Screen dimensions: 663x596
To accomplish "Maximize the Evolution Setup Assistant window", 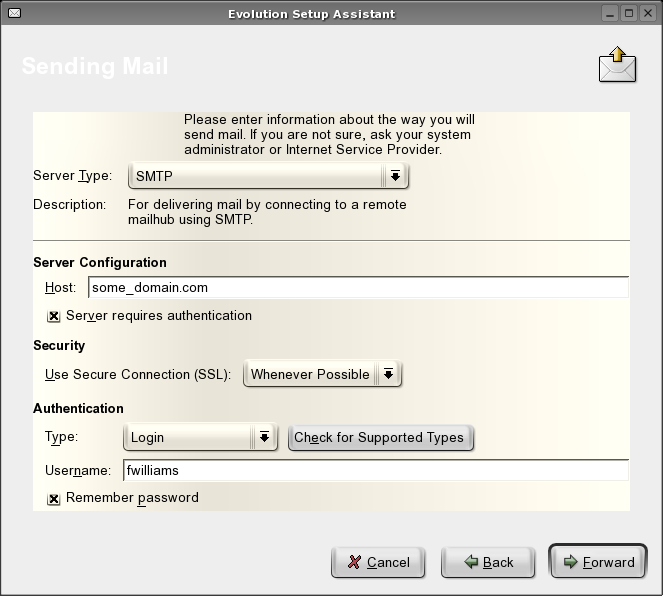I will tap(629, 13).
